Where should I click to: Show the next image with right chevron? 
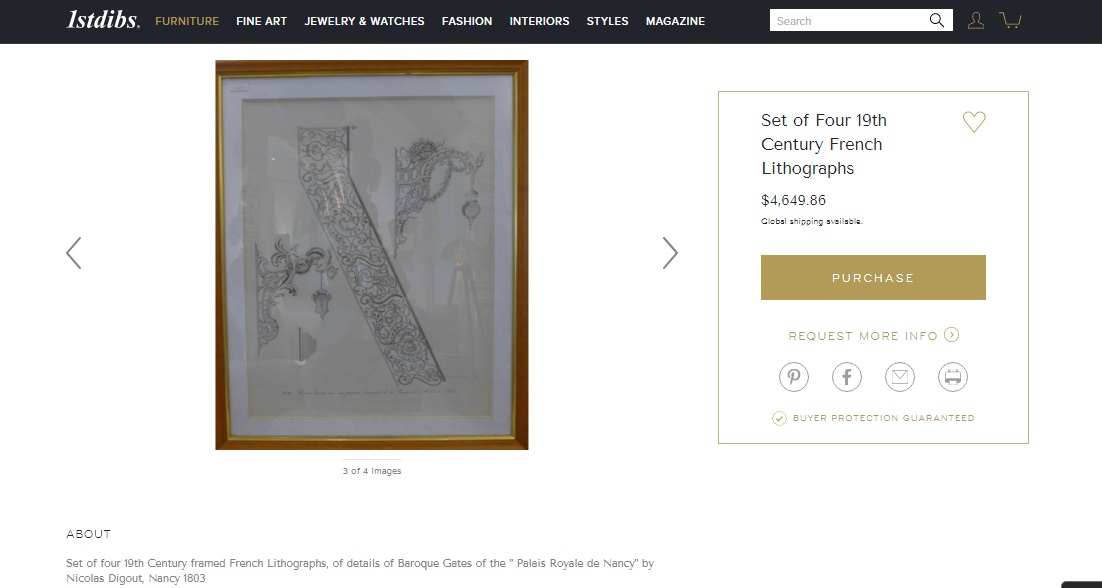(670, 253)
